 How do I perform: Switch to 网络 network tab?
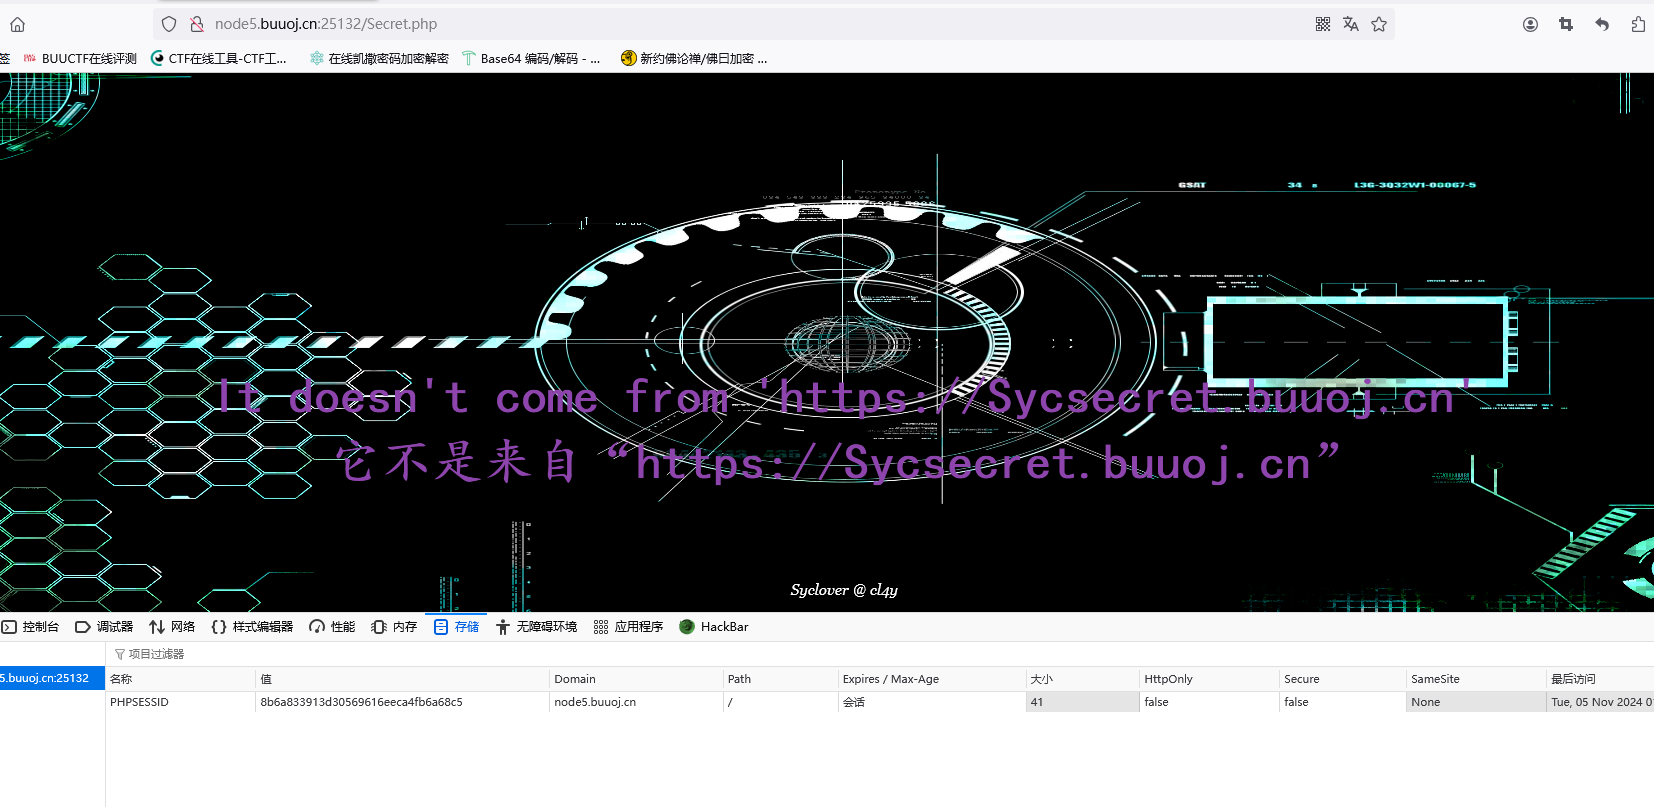coord(172,627)
